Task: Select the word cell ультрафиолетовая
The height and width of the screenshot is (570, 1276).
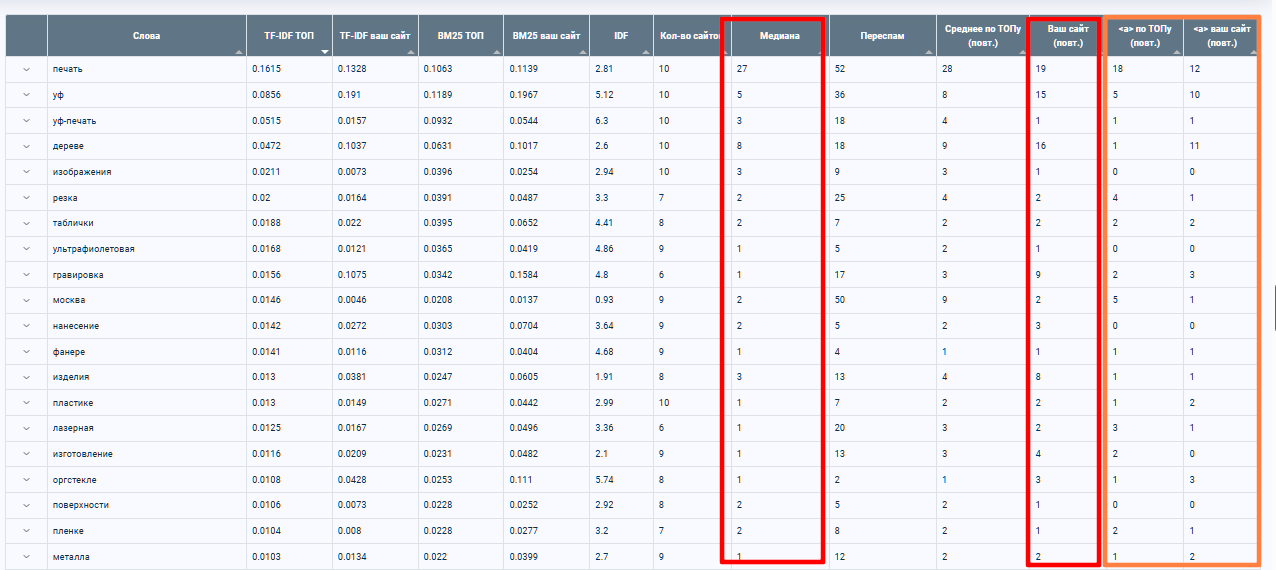Action: pos(93,249)
